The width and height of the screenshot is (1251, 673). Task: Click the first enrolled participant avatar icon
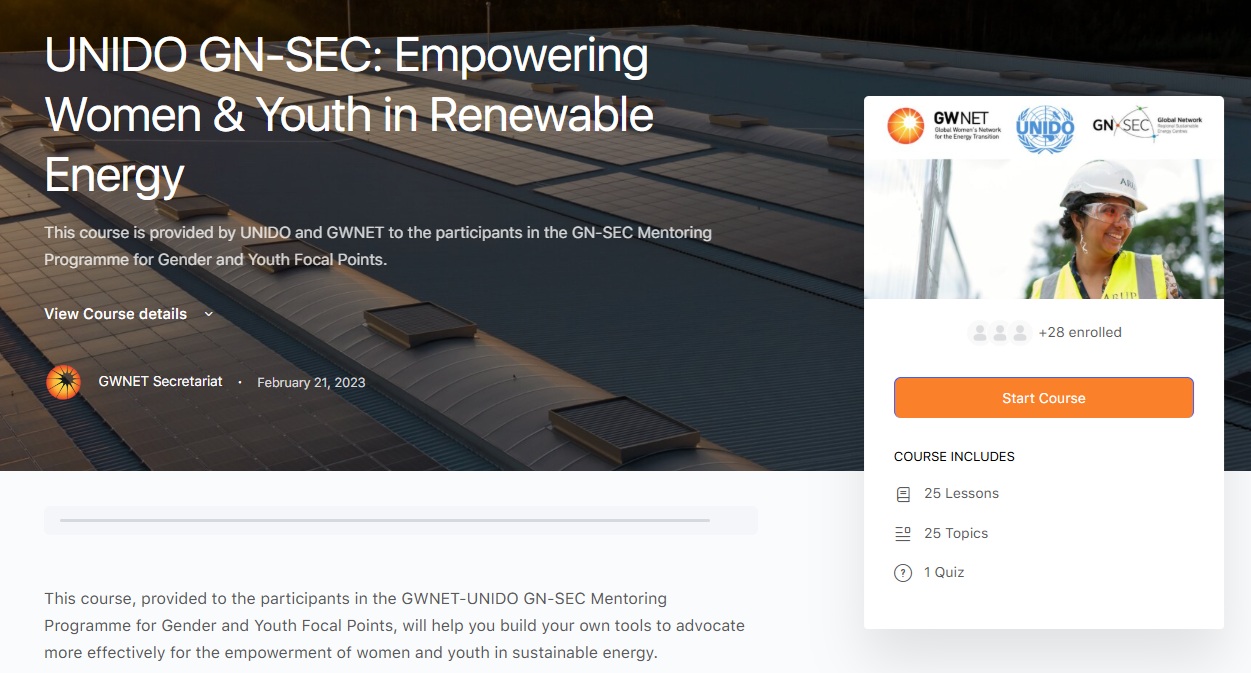(x=977, y=332)
